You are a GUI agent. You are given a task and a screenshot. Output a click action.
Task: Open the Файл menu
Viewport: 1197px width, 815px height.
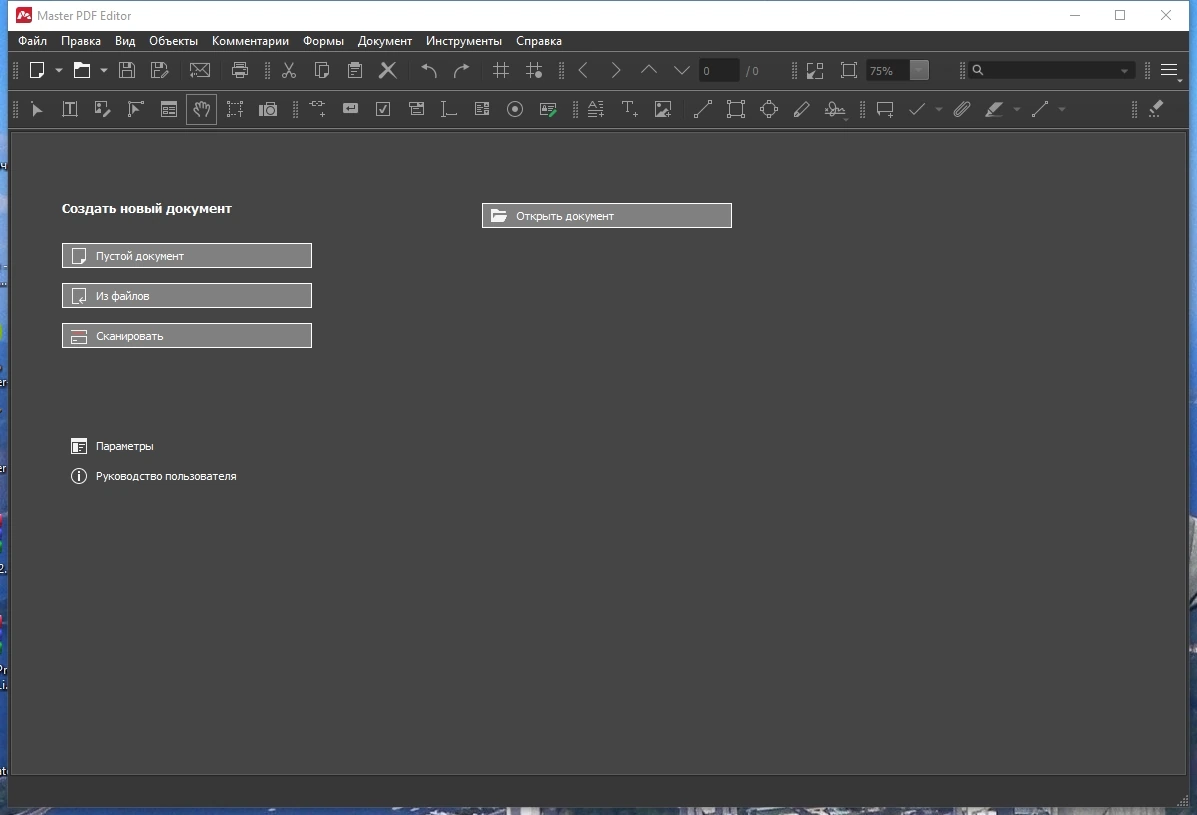pyautogui.click(x=33, y=41)
